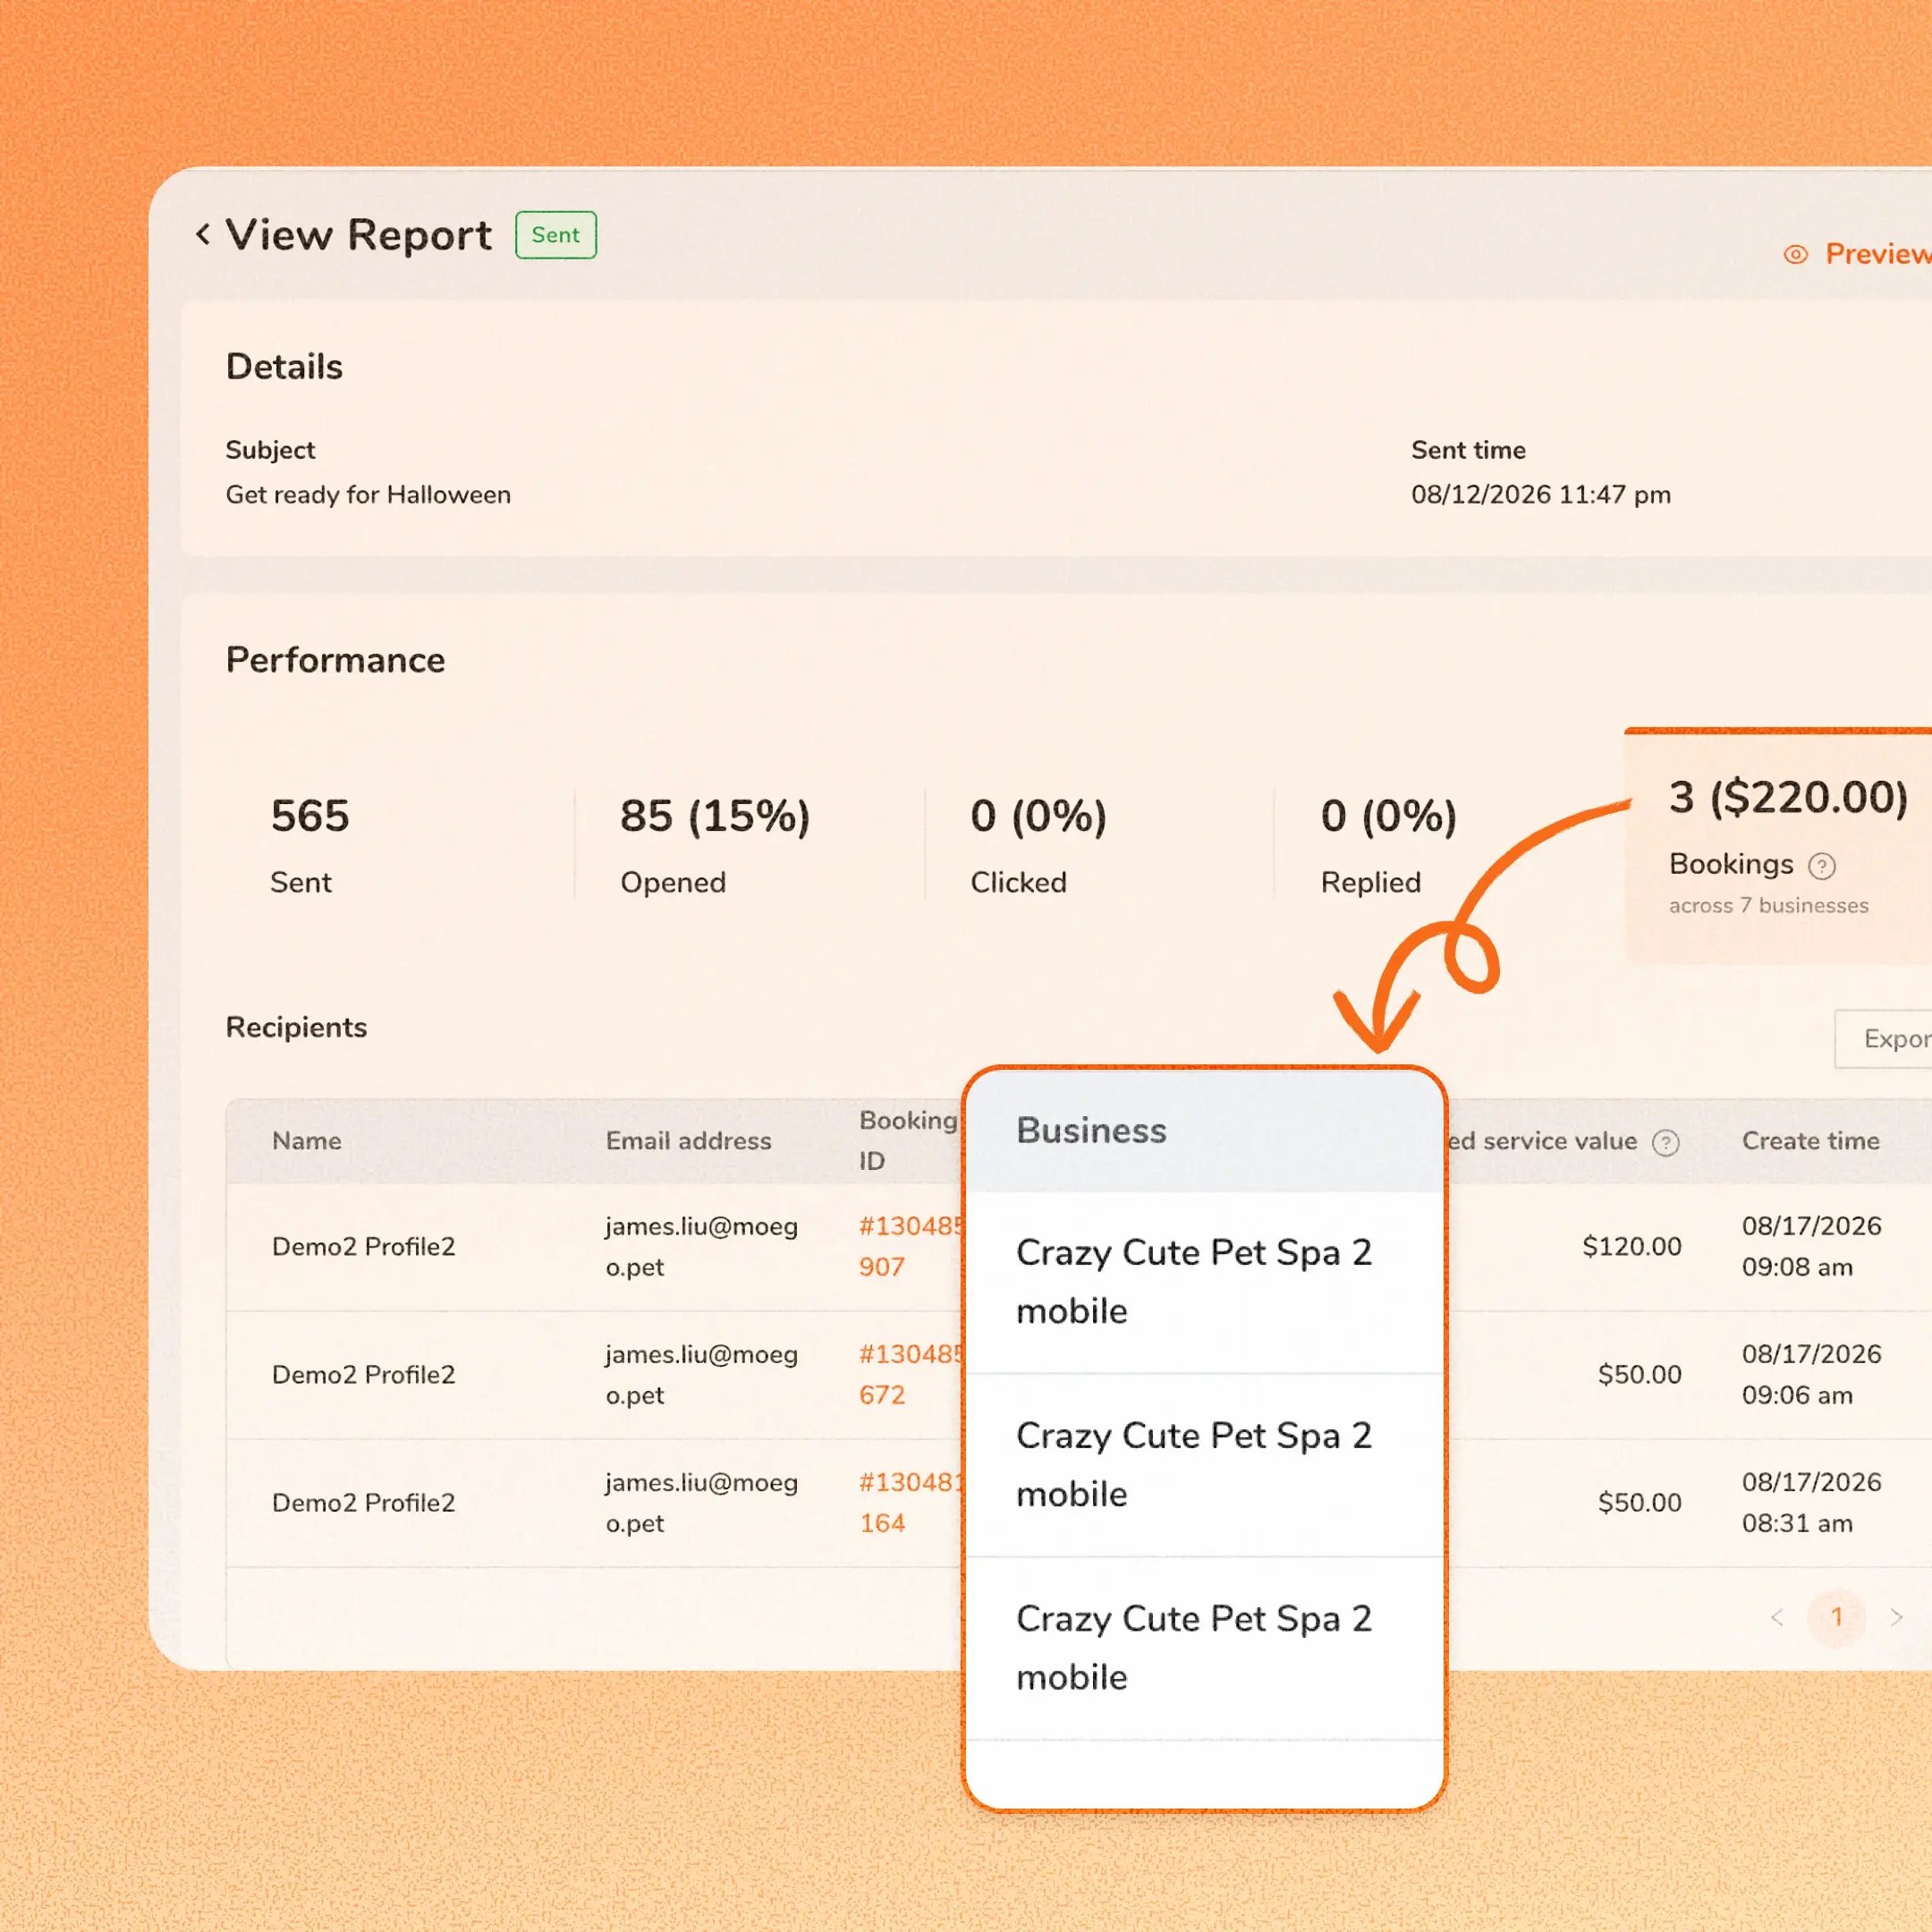
Task: Open the Bookings help question-mark icon
Action: 1822,866
